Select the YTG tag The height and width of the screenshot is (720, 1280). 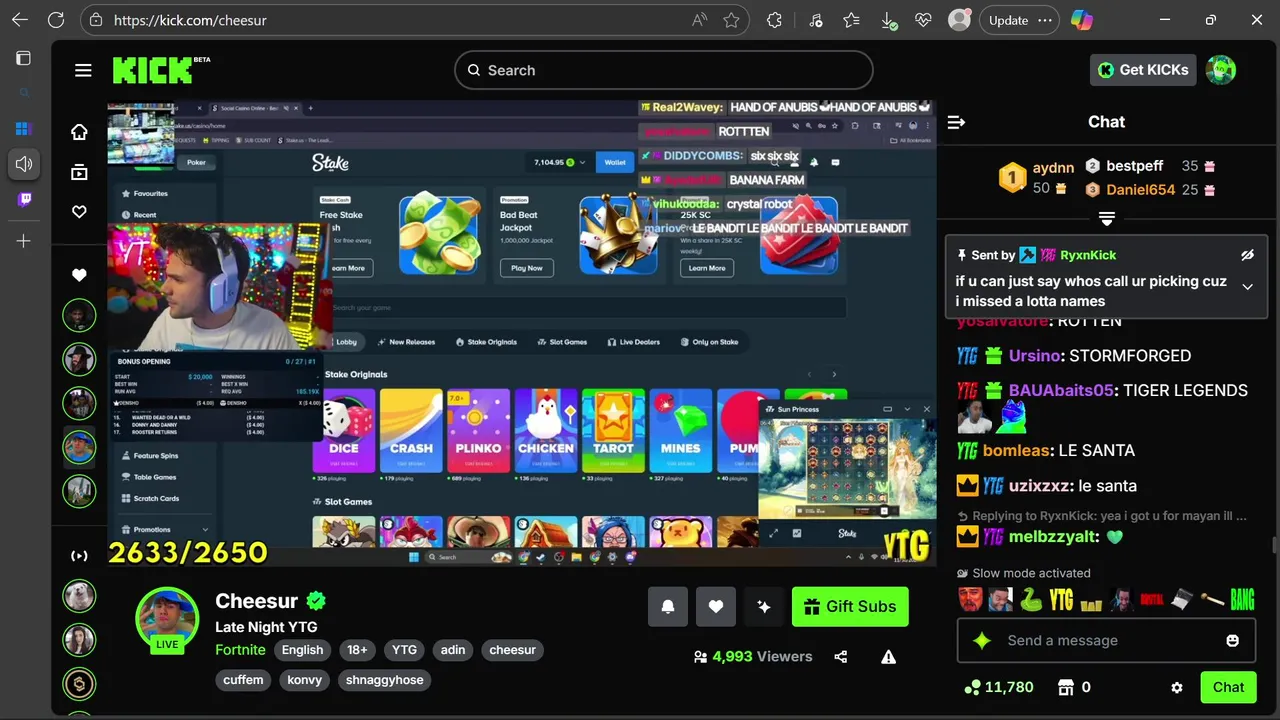[x=404, y=650]
